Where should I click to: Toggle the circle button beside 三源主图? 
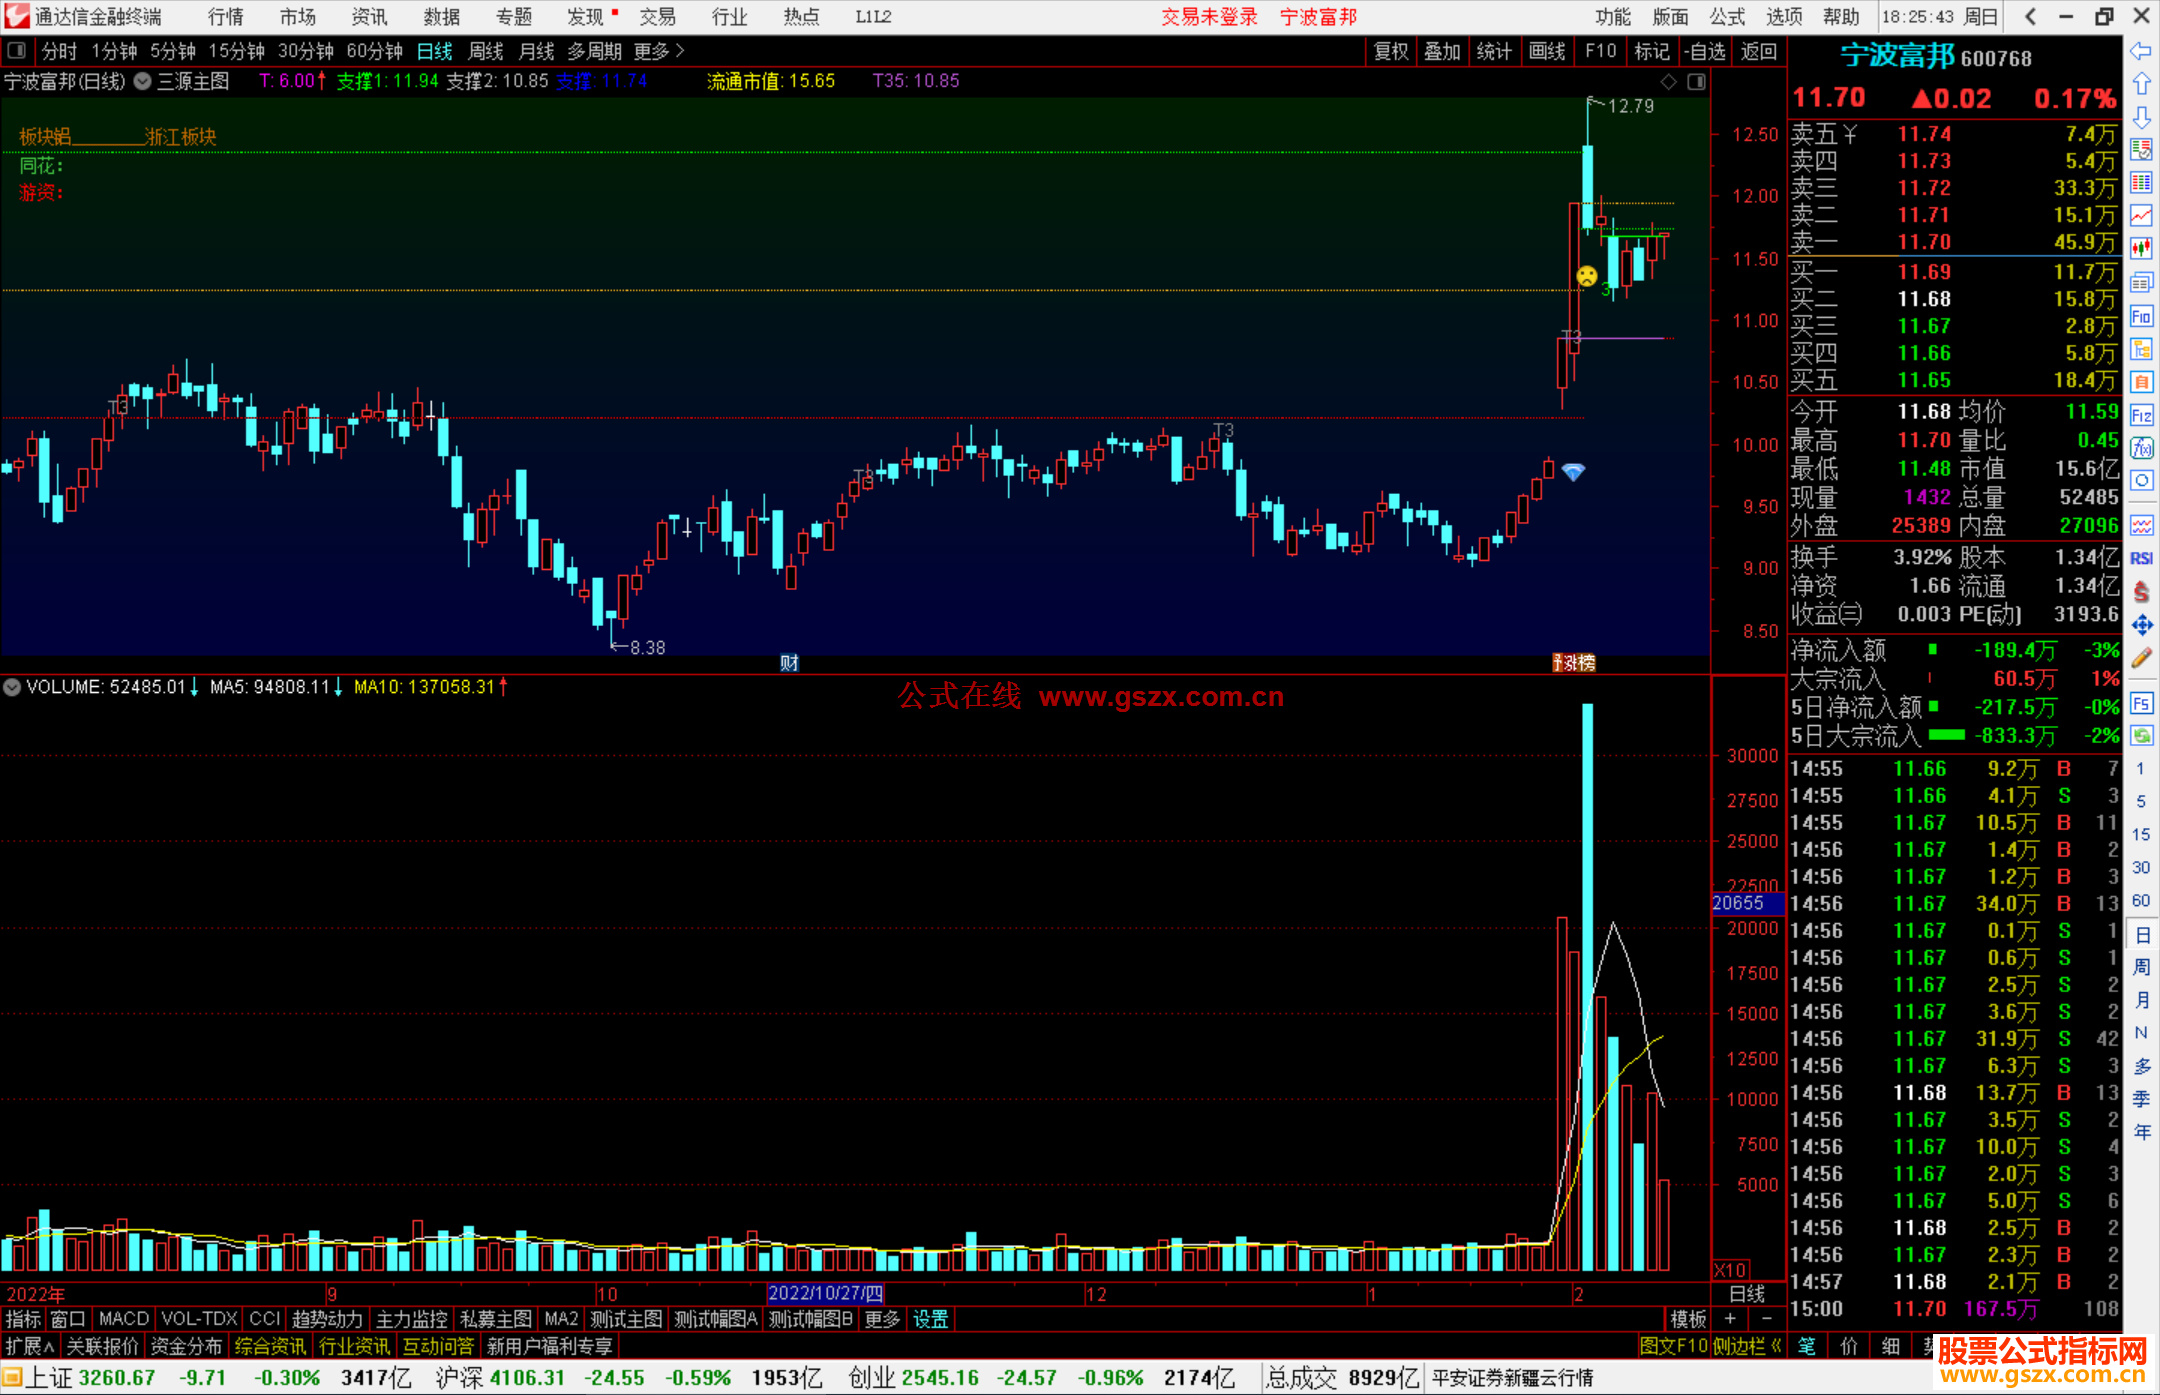(x=143, y=82)
